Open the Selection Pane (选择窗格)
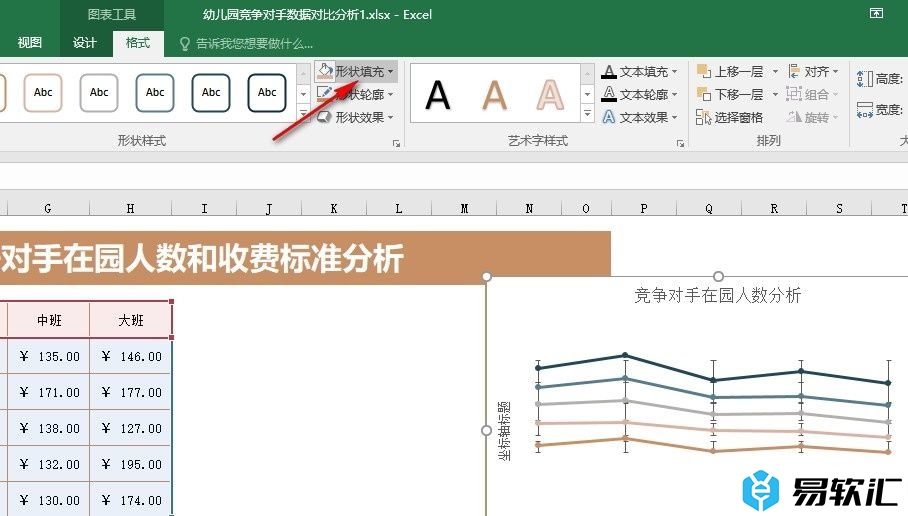 729,118
